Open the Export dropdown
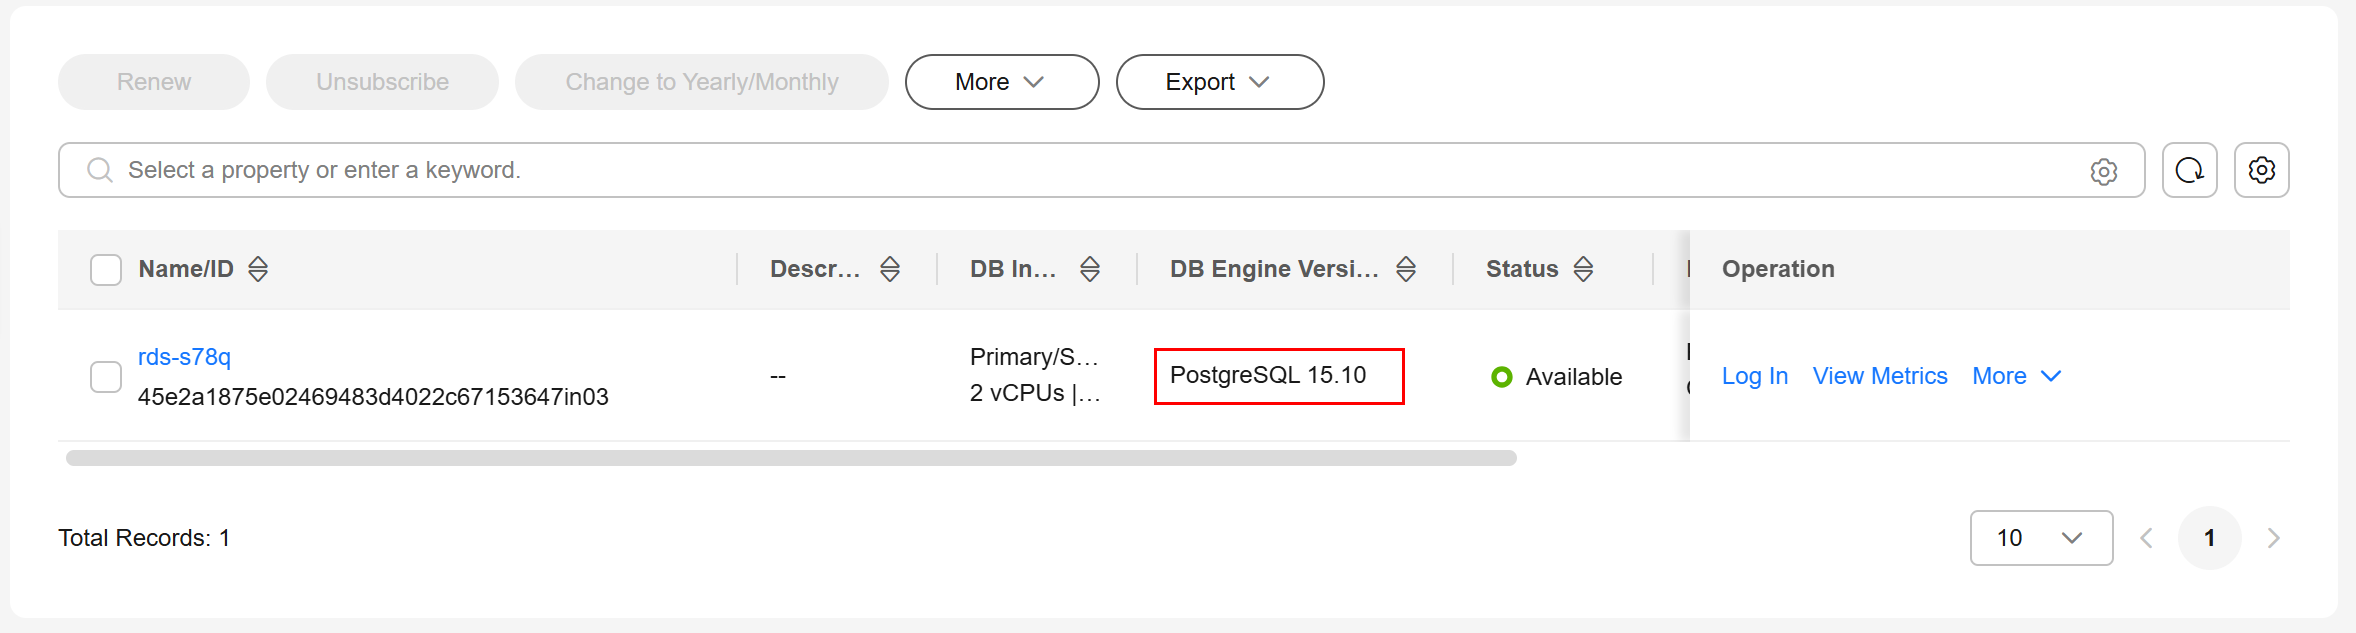 tap(1220, 82)
